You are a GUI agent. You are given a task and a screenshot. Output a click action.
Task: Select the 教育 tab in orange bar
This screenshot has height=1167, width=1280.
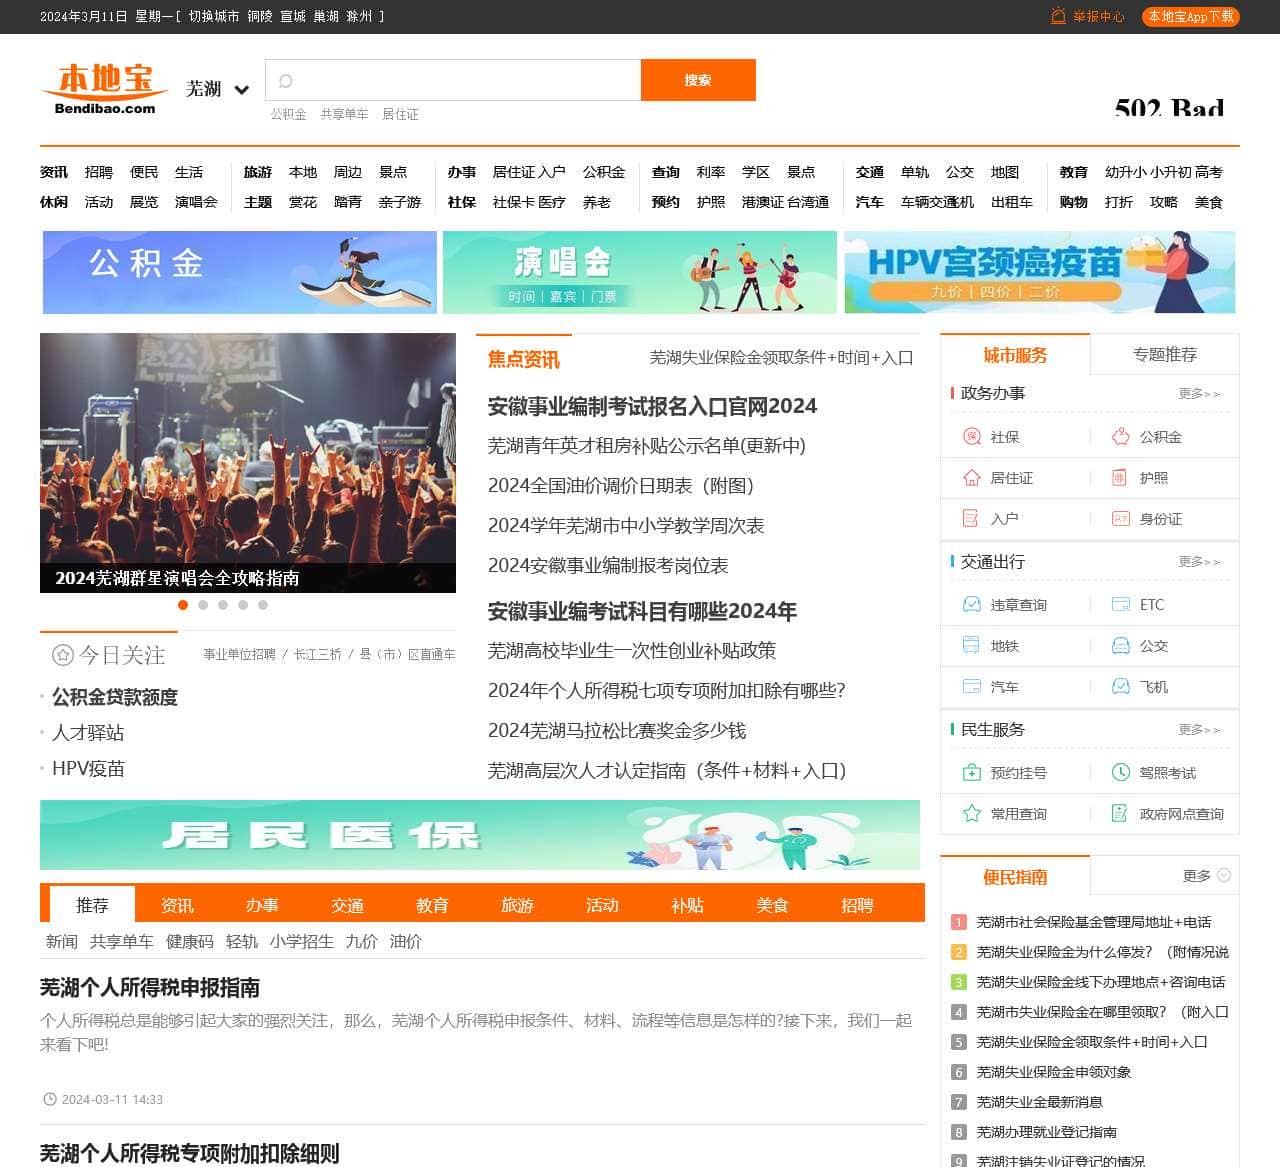[432, 905]
